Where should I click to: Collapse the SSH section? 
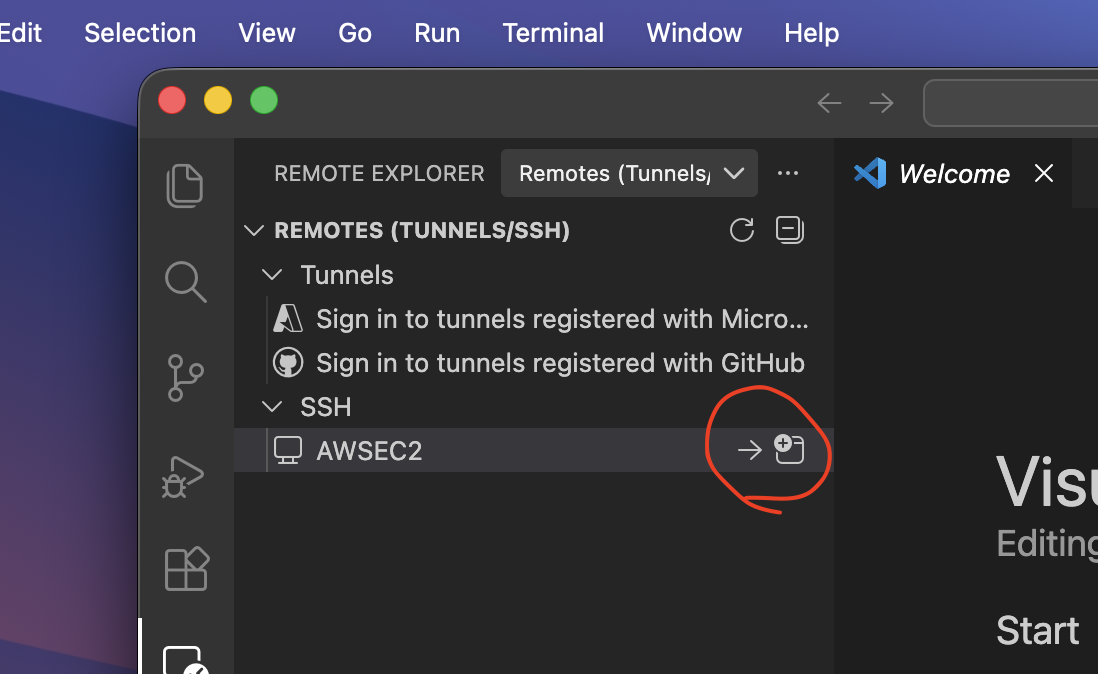pos(271,406)
